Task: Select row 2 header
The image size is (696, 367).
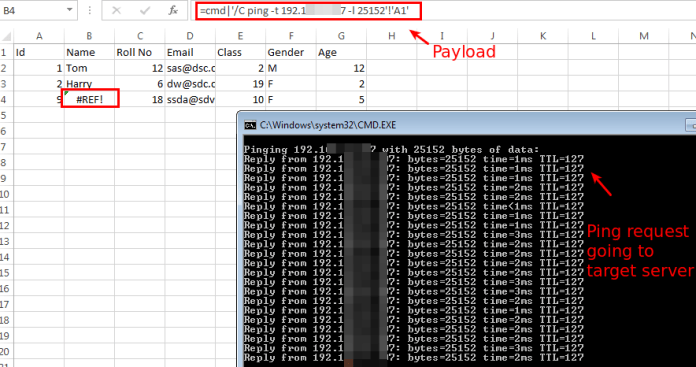Action: point(6,68)
